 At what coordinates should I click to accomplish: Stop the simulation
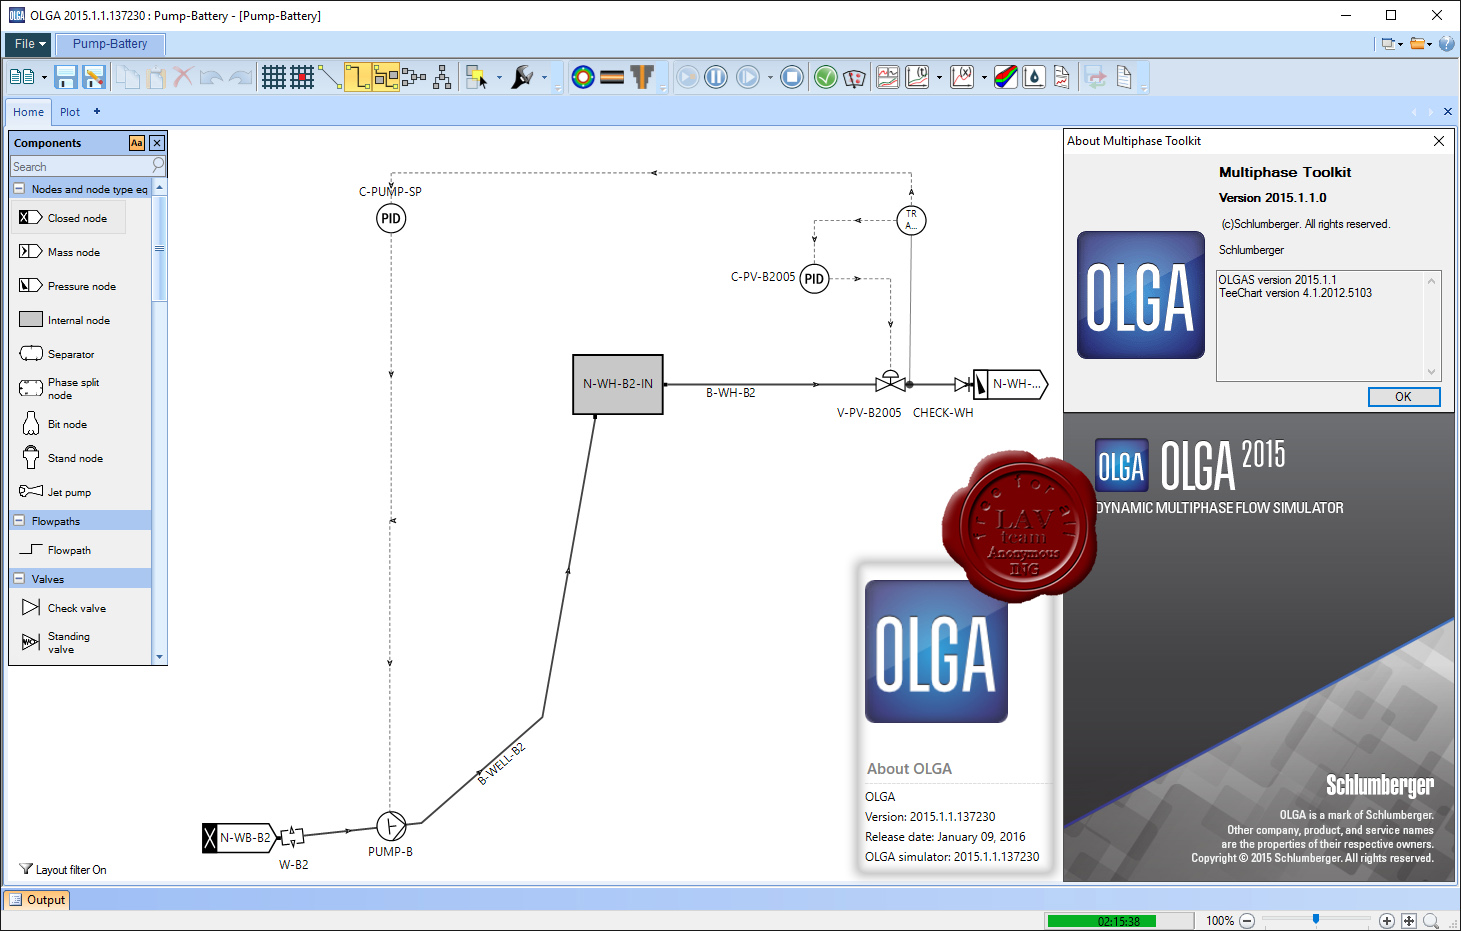click(x=792, y=77)
